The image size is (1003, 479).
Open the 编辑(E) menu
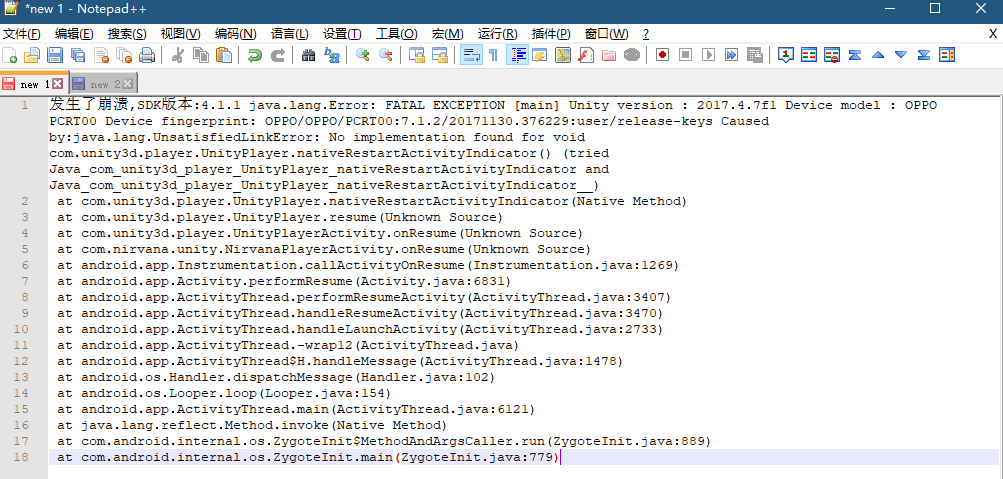tap(74, 34)
